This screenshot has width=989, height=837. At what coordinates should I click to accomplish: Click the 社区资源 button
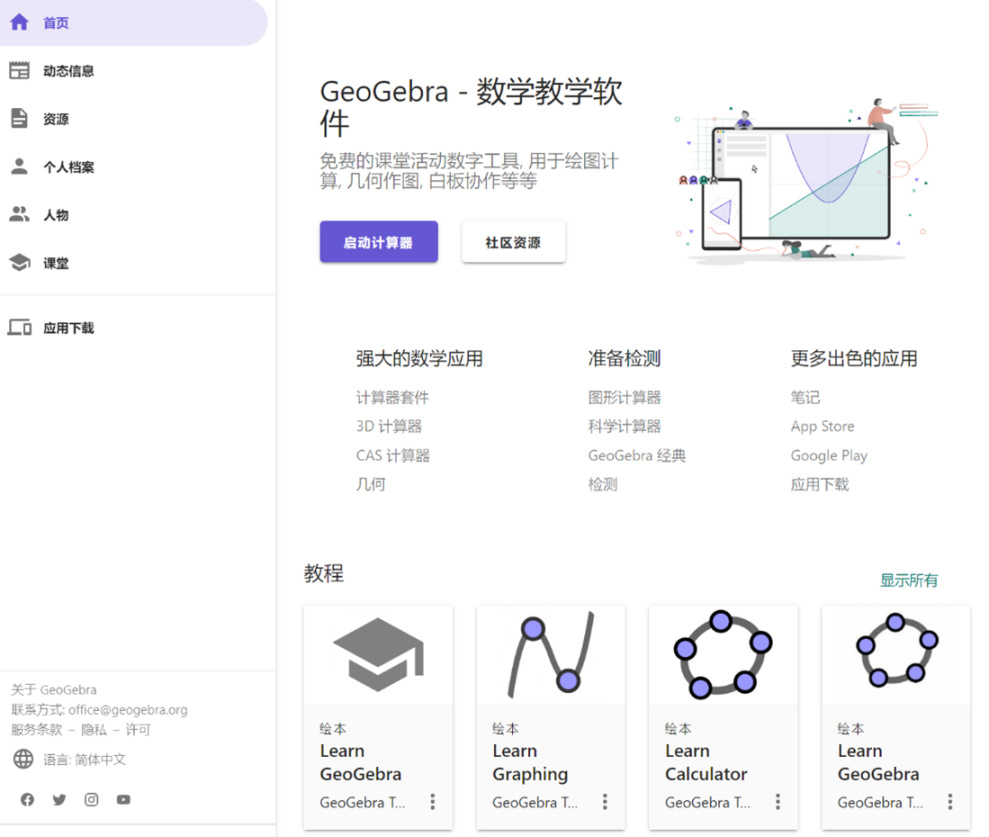(513, 242)
